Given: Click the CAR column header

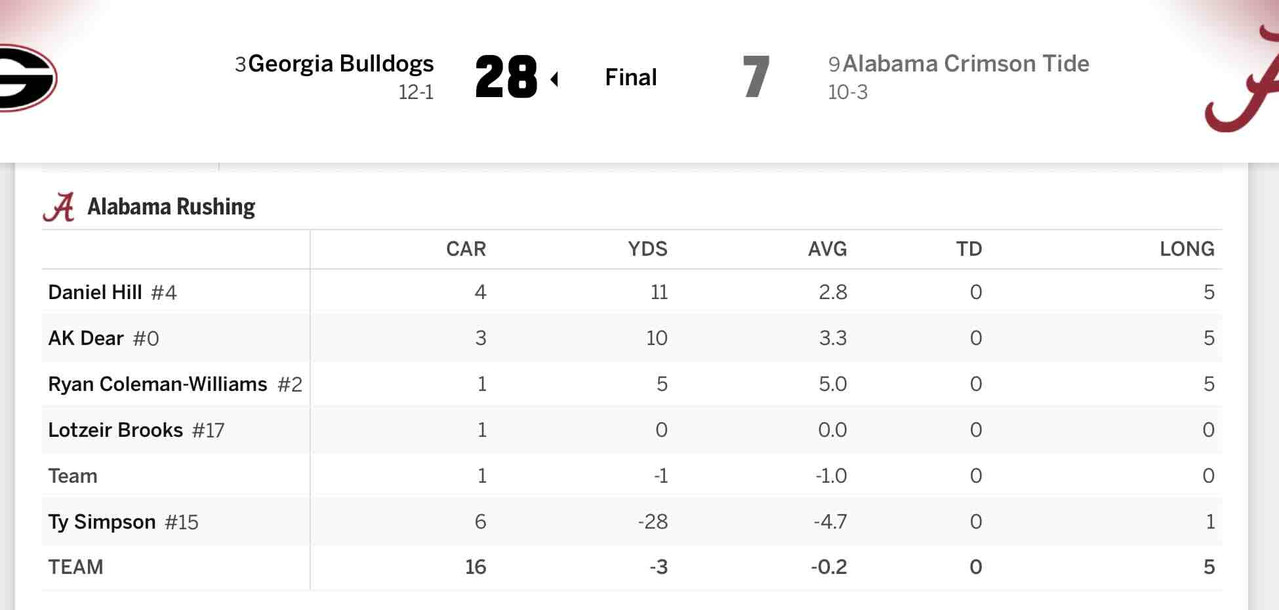Looking at the screenshot, I should click(x=466, y=249).
